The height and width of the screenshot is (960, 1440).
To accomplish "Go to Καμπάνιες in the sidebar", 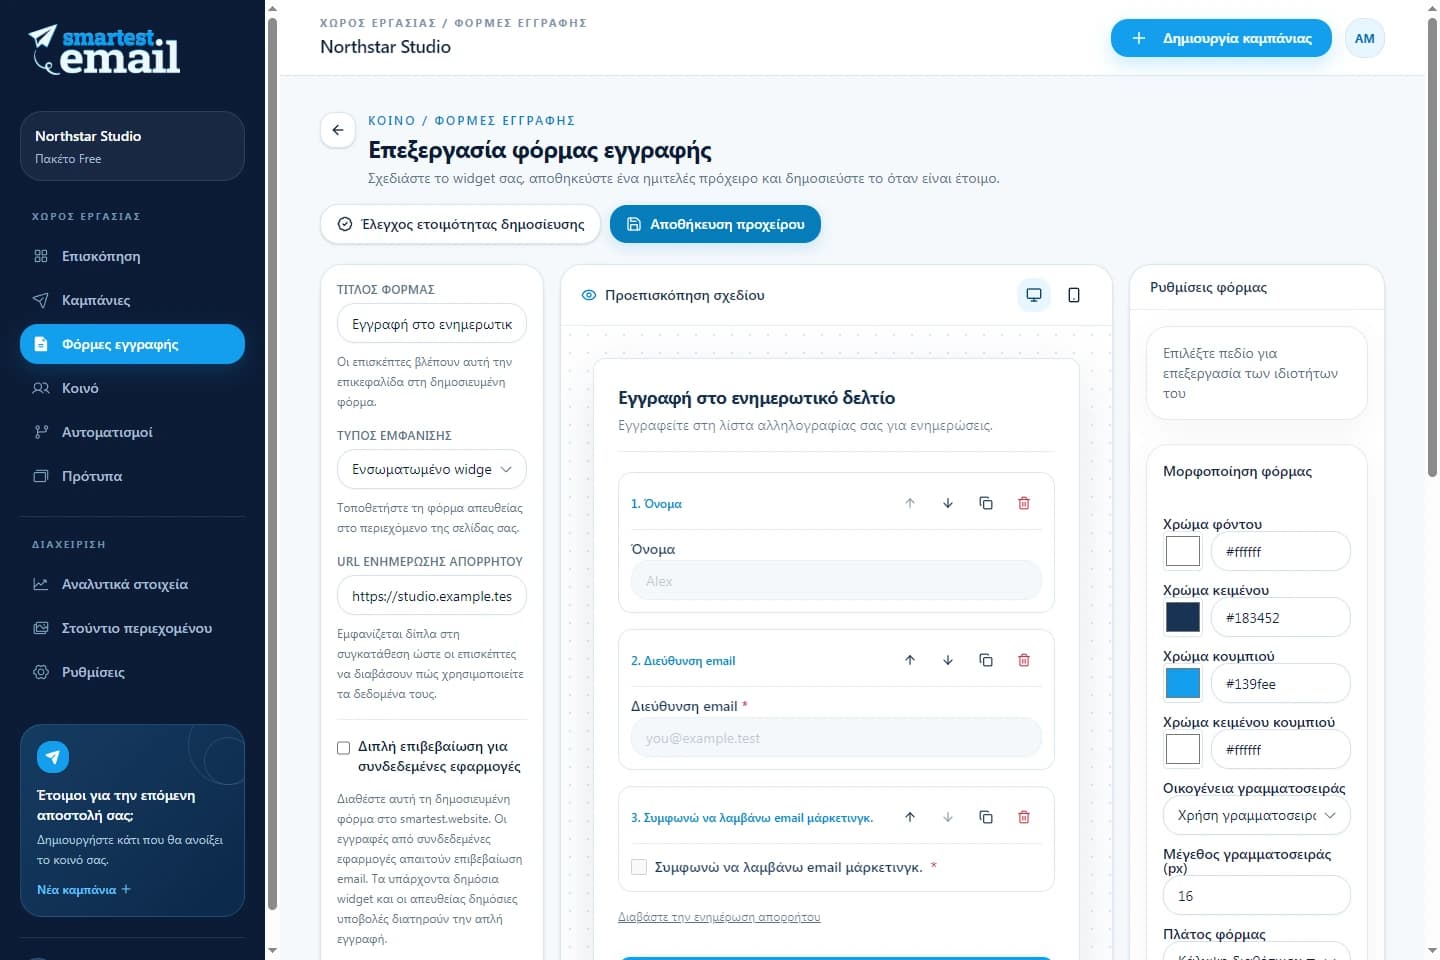I will pyautogui.click(x=132, y=300).
